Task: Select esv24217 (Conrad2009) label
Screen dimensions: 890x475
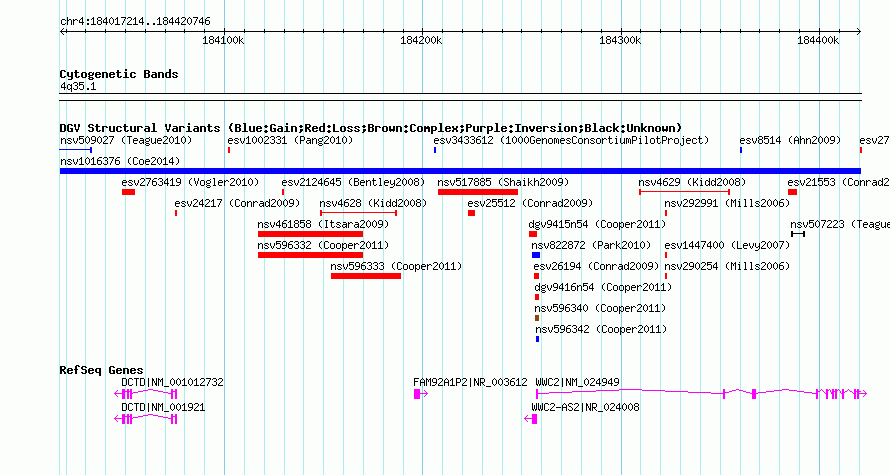Action: (x=237, y=203)
